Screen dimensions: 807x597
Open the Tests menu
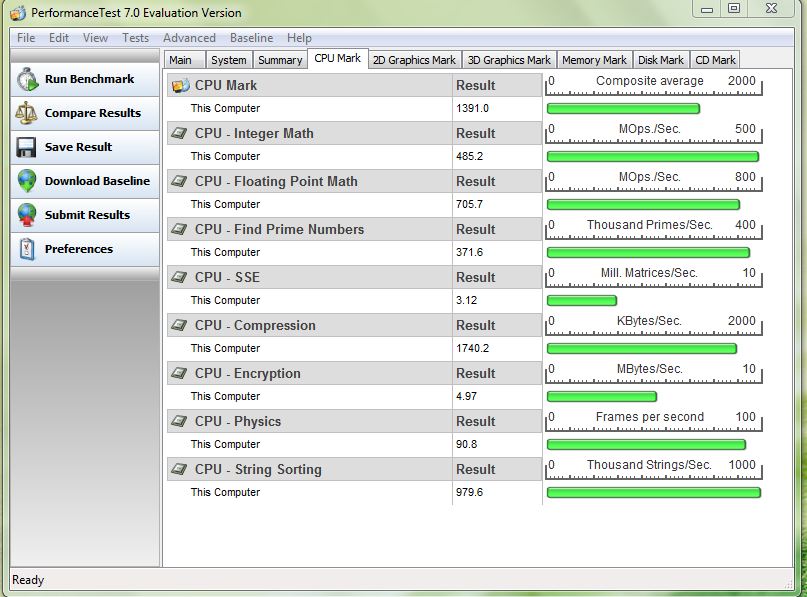coord(135,38)
